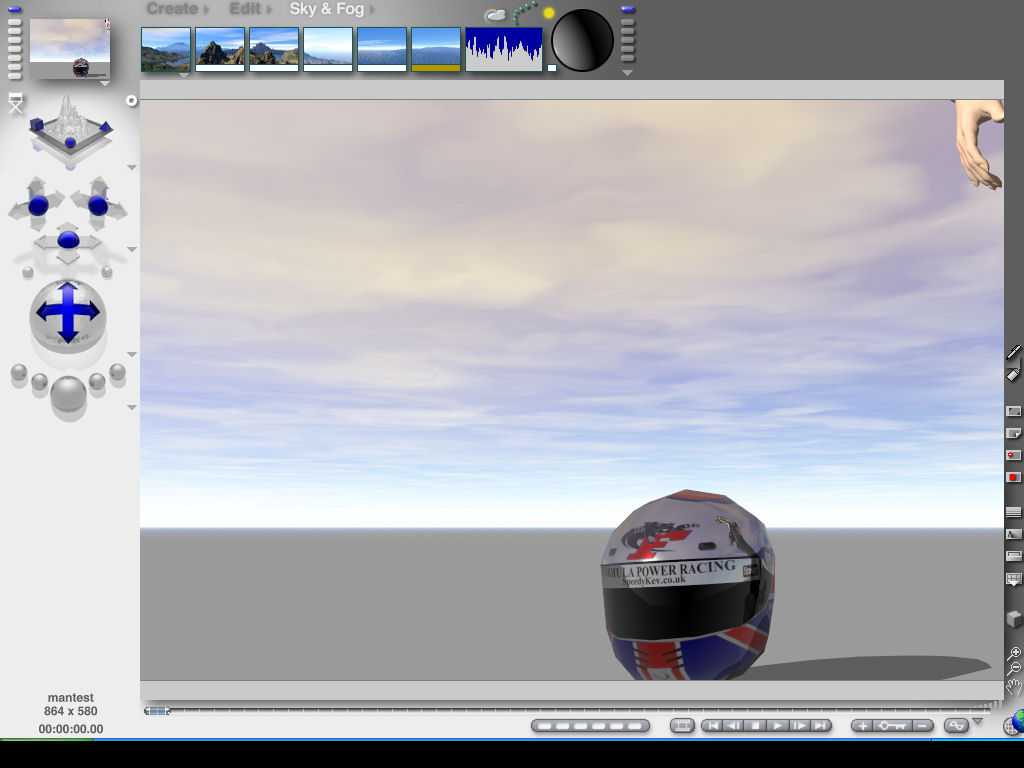This screenshot has height=768, width=1024.
Task: Click the filmstrip animation preview icon
Action: click(682, 726)
